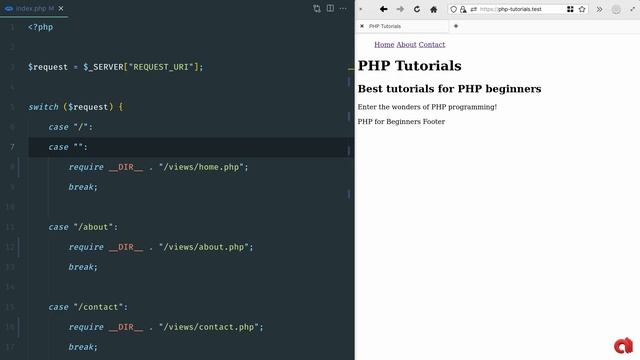
Task: Click "Best tutorials for PHP beginners" subheading
Action: (449, 89)
